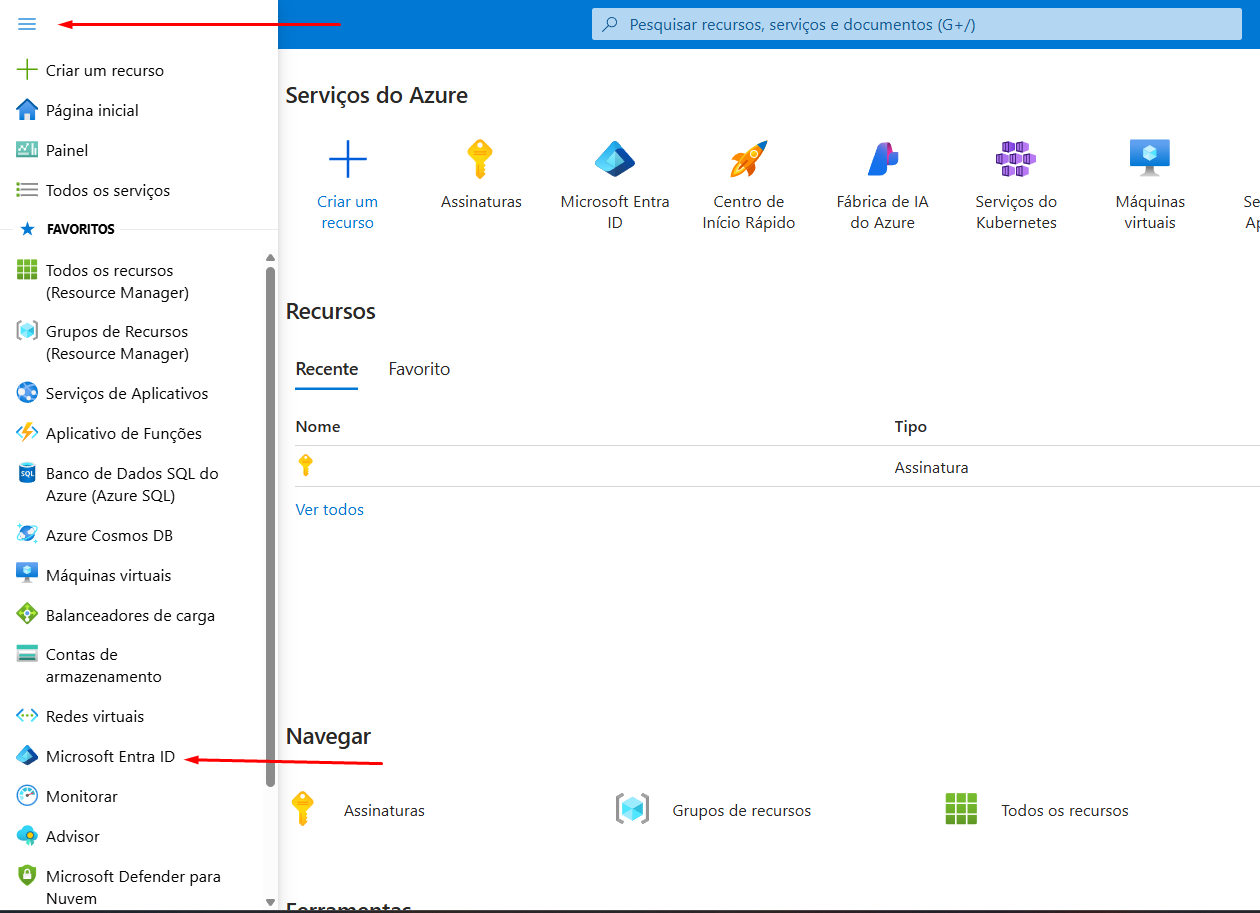Viewport: 1260px width, 913px height.
Task: Open Centro de Início Rápido rocket icon
Action: [748, 159]
